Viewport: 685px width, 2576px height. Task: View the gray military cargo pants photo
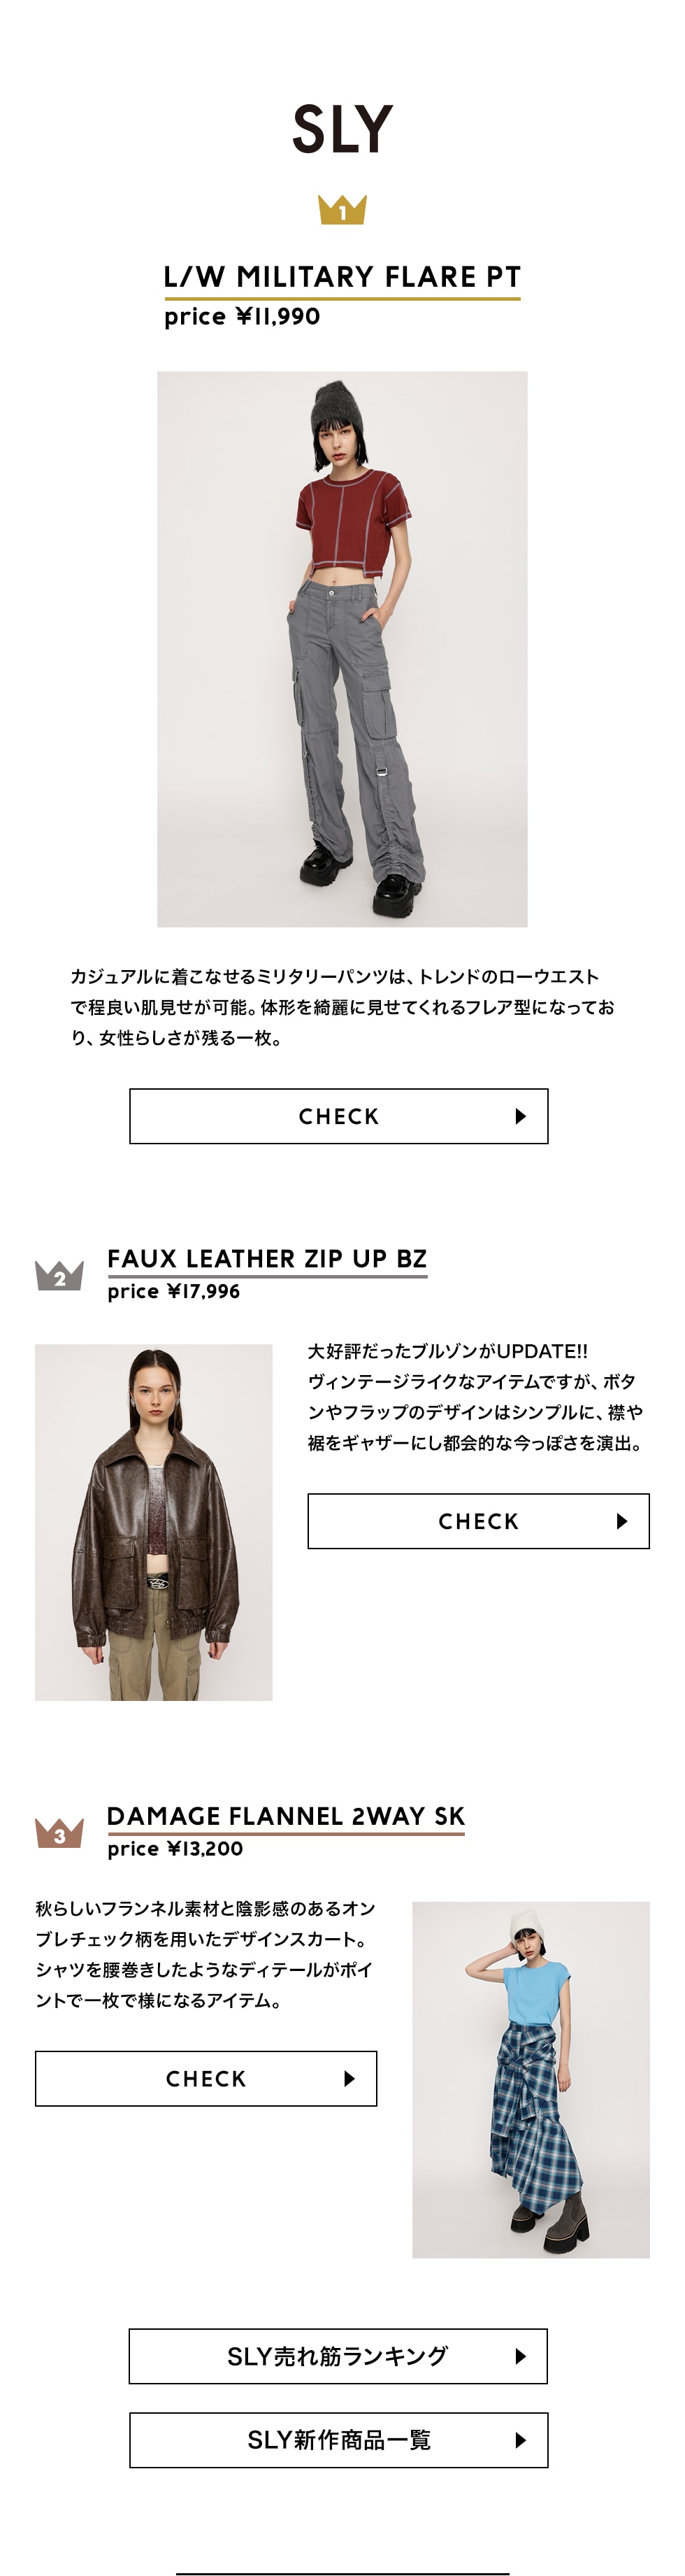tap(342, 649)
